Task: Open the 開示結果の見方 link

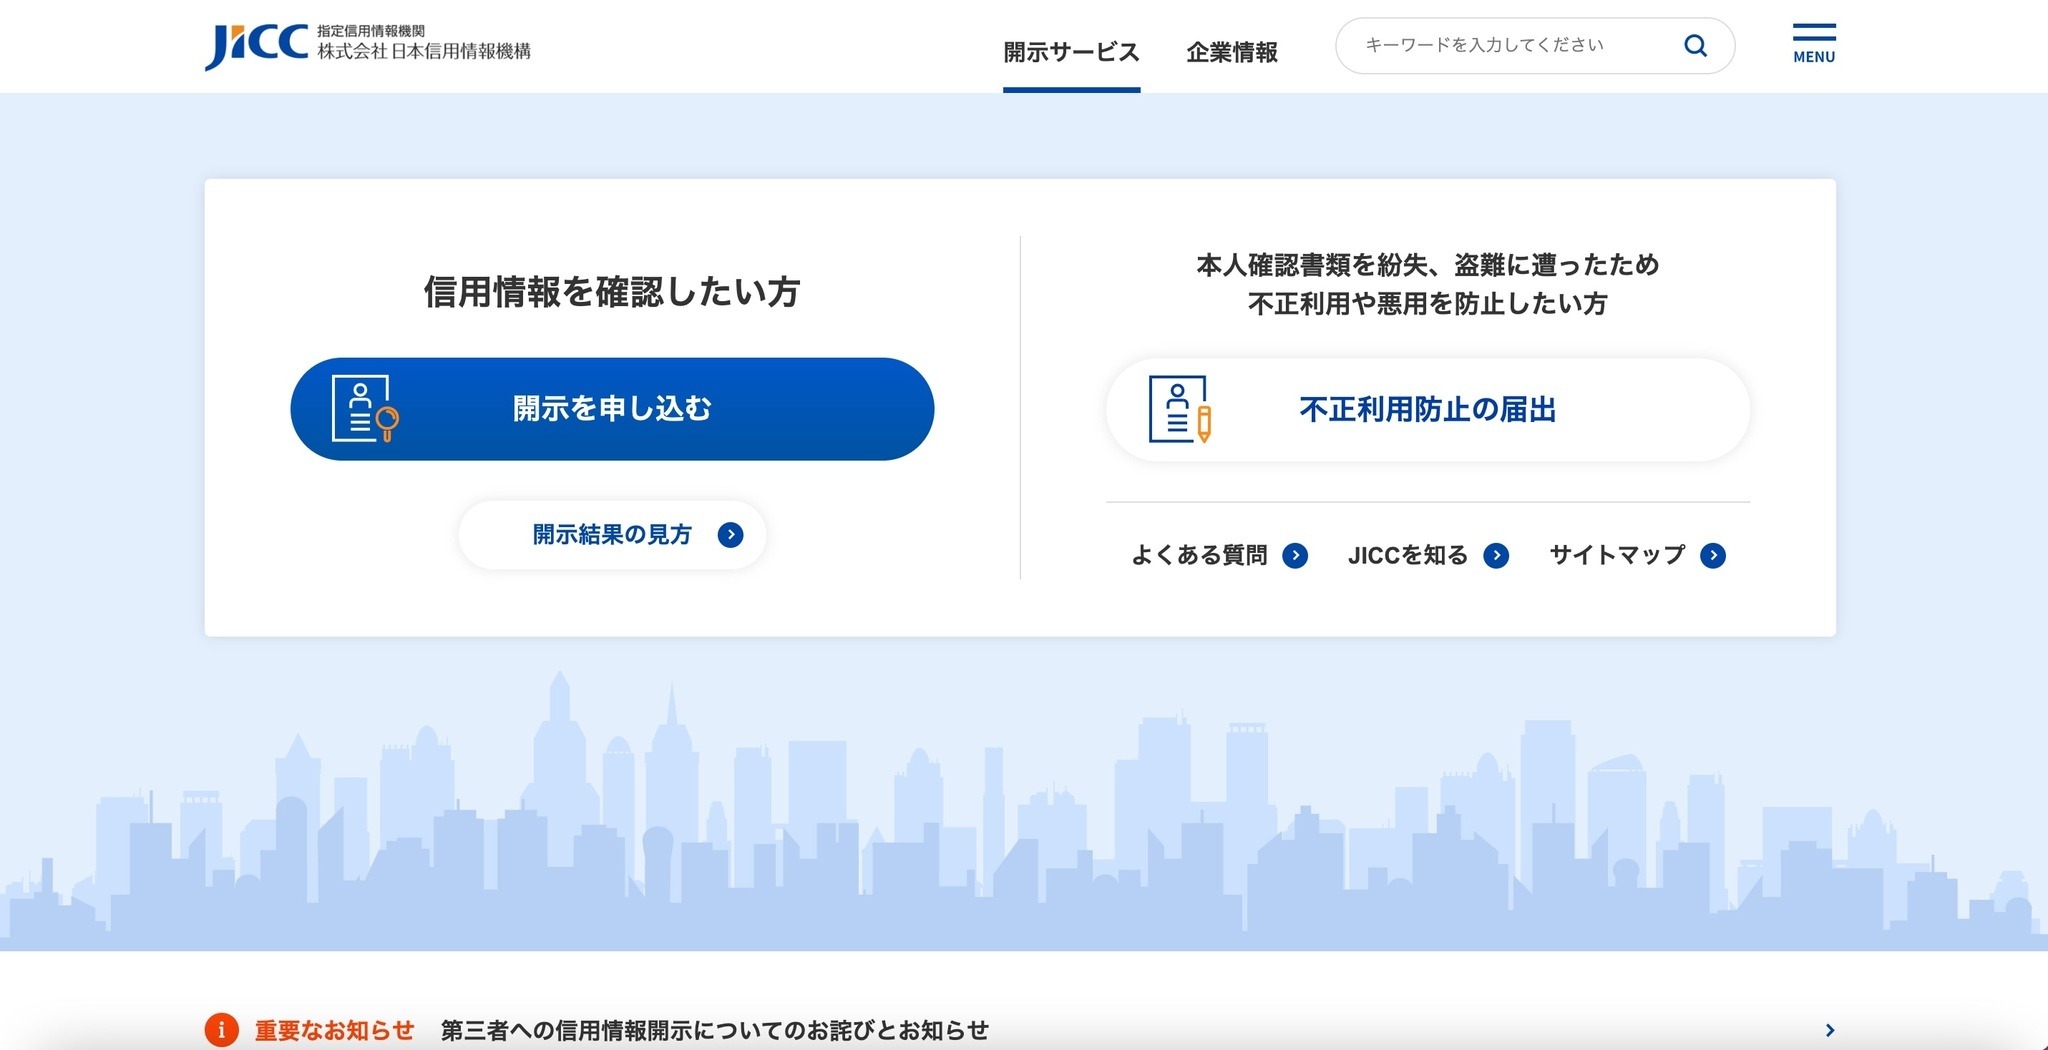Action: 609,535
